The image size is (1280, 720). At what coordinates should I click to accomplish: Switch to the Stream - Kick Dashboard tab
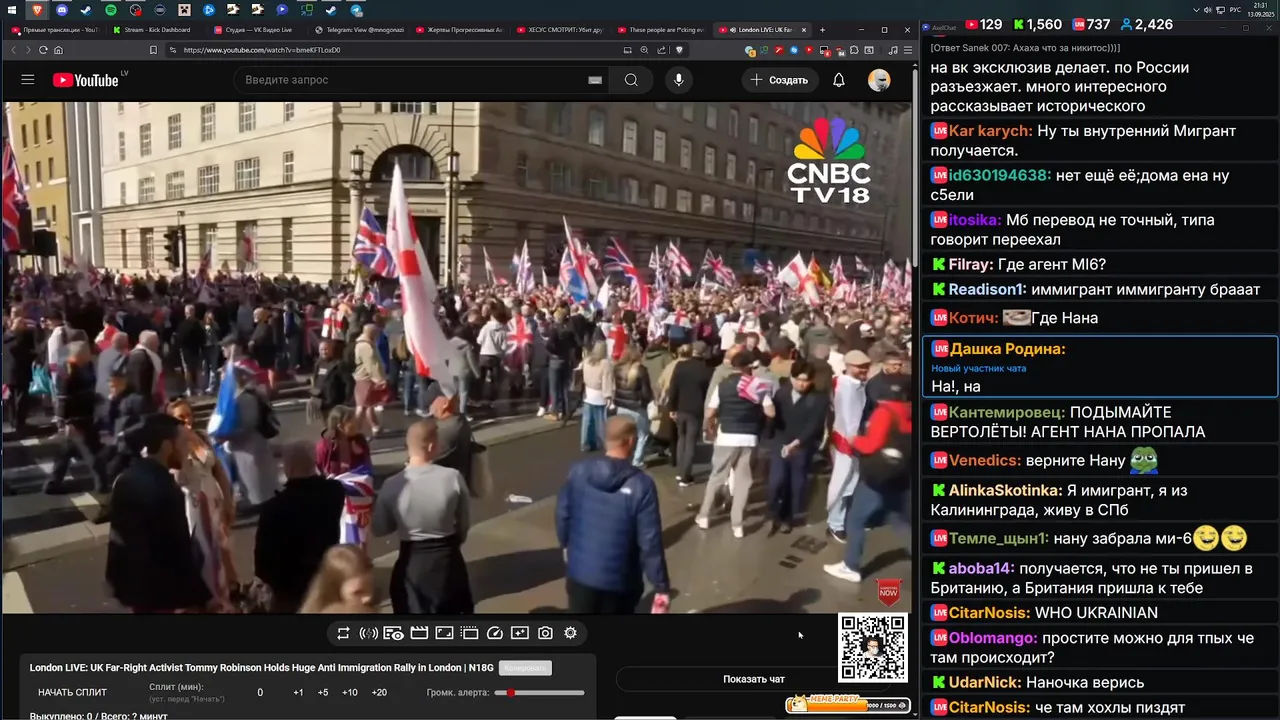tap(153, 30)
